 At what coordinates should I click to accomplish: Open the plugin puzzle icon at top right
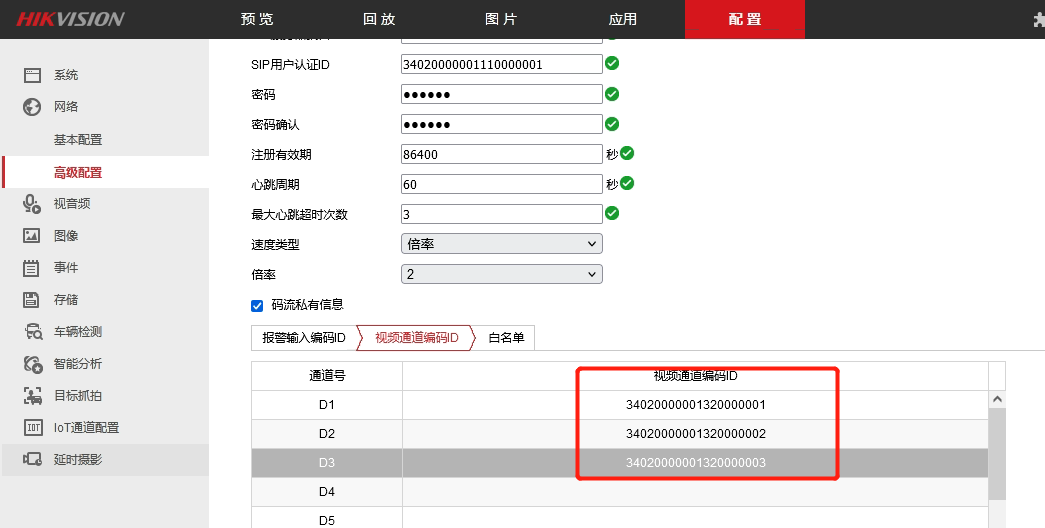[1039, 20]
